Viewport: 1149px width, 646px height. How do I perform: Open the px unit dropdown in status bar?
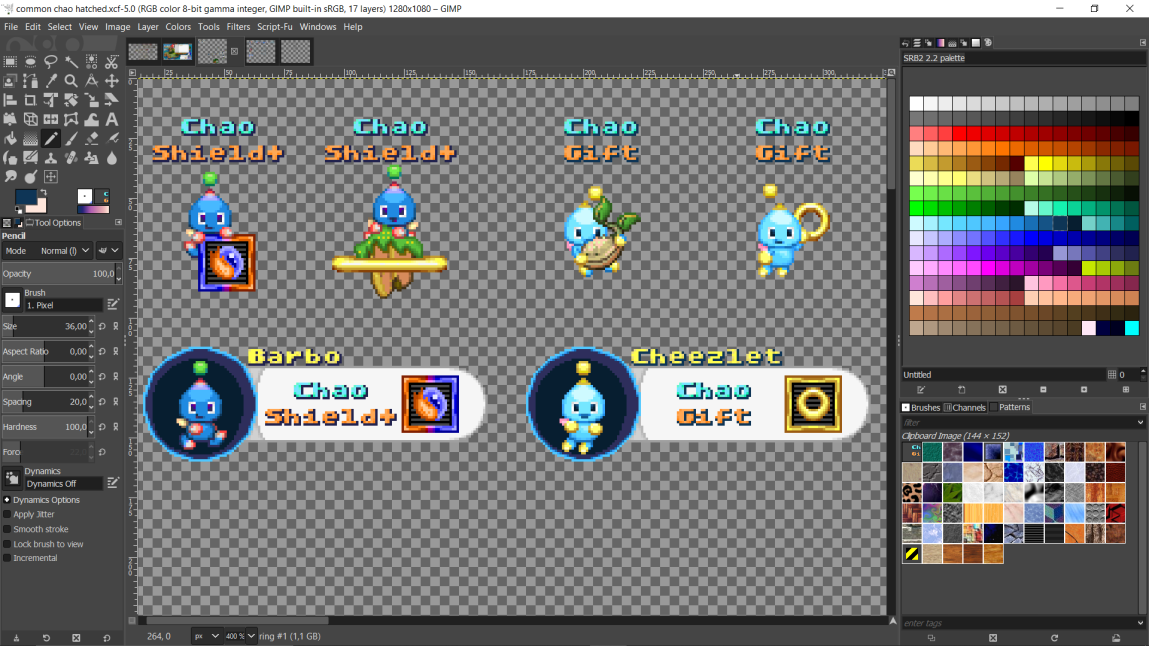206,636
